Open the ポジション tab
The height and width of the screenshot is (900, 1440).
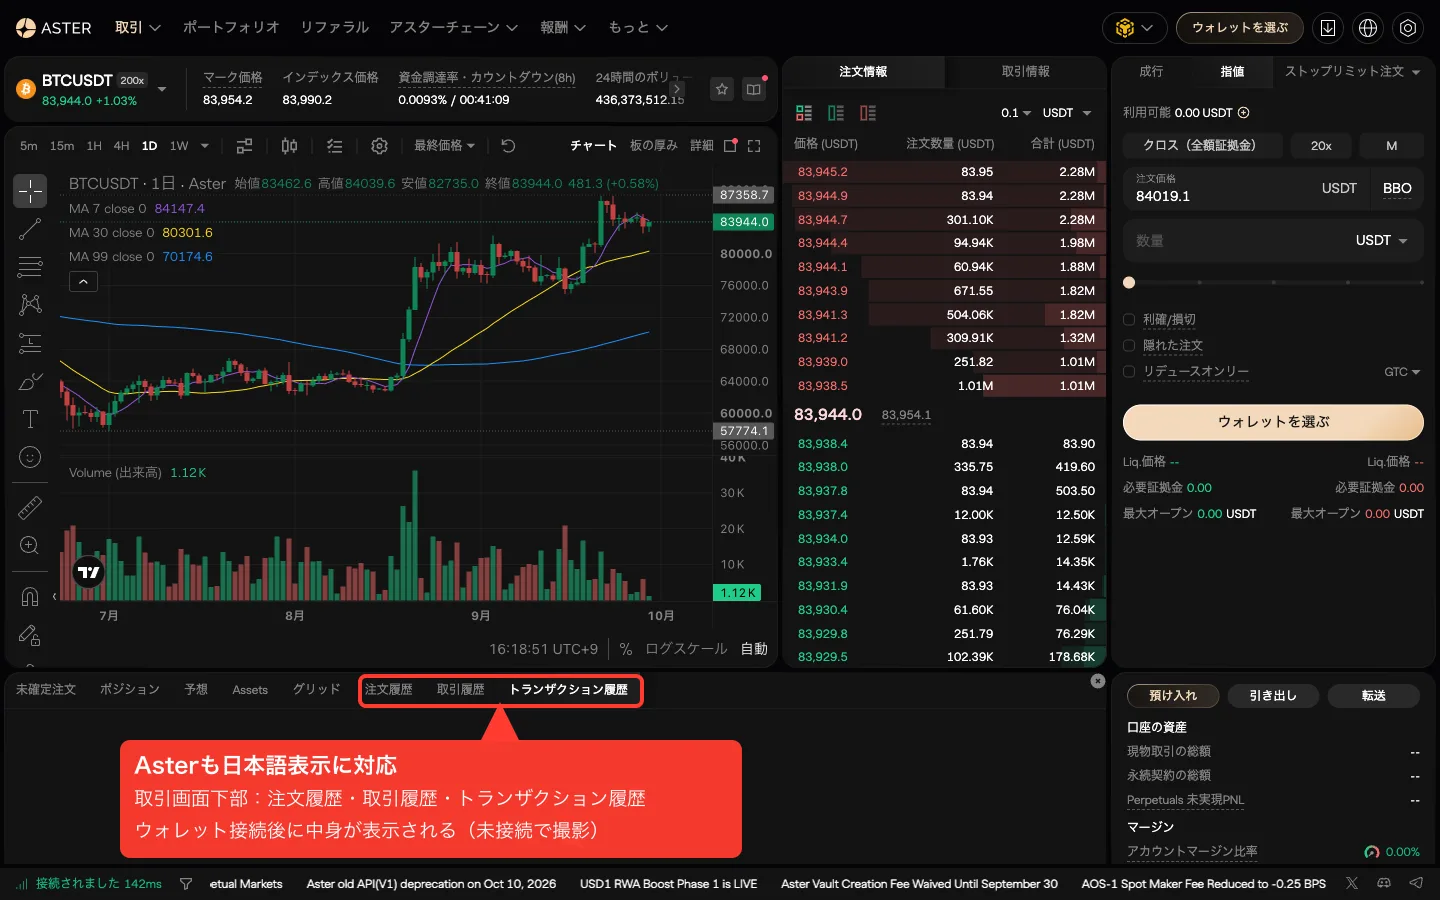pyautogui.click(x=130, y=690)
